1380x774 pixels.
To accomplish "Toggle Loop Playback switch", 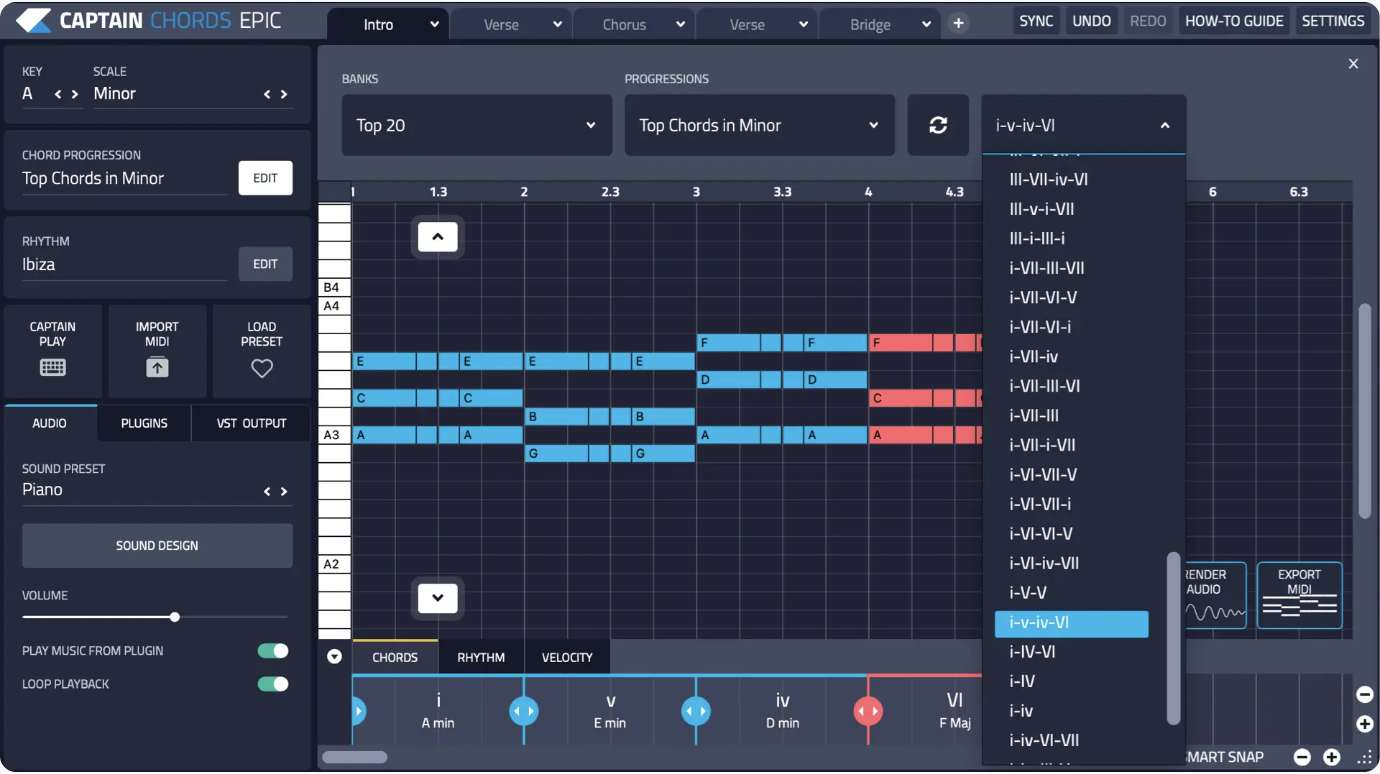I will (273, 684).
